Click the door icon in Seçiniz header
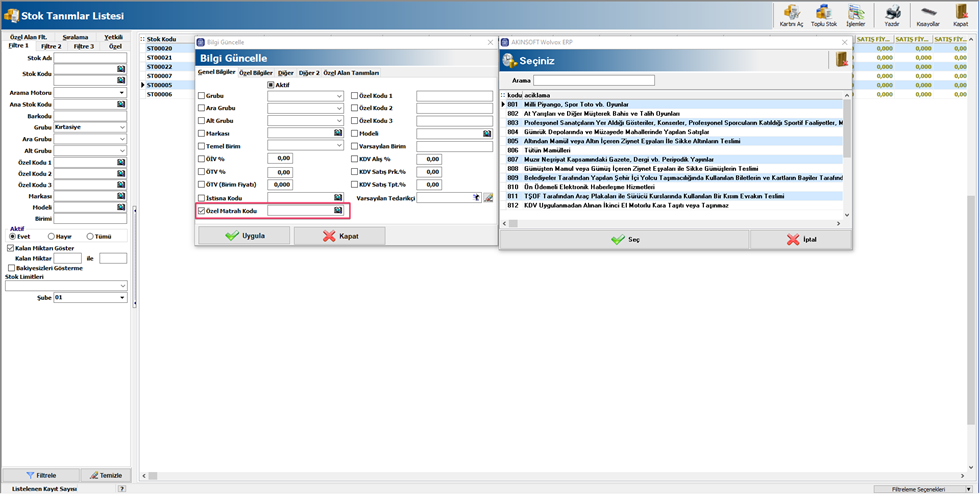This screenshot has height=494, width=980. 841,60
